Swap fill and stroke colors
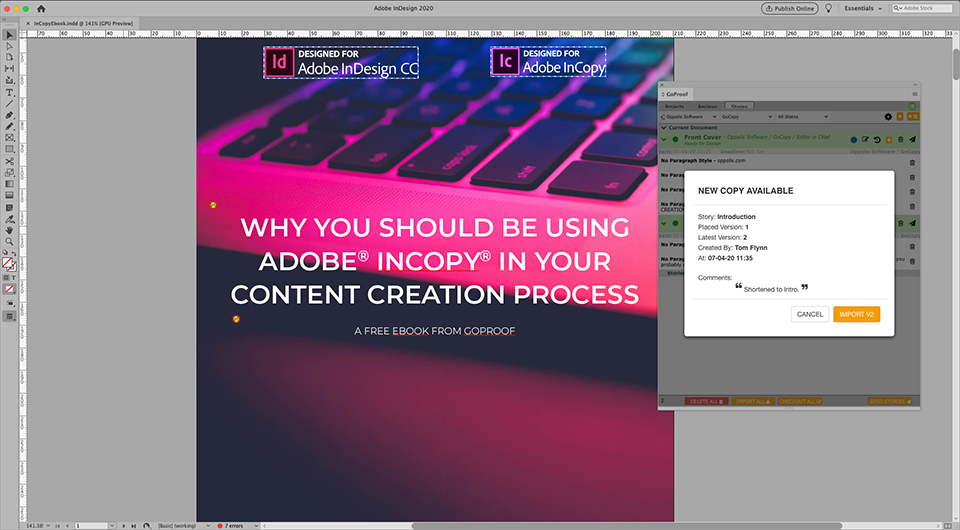This screenshot has height=530, width=960. click(14, 253)
